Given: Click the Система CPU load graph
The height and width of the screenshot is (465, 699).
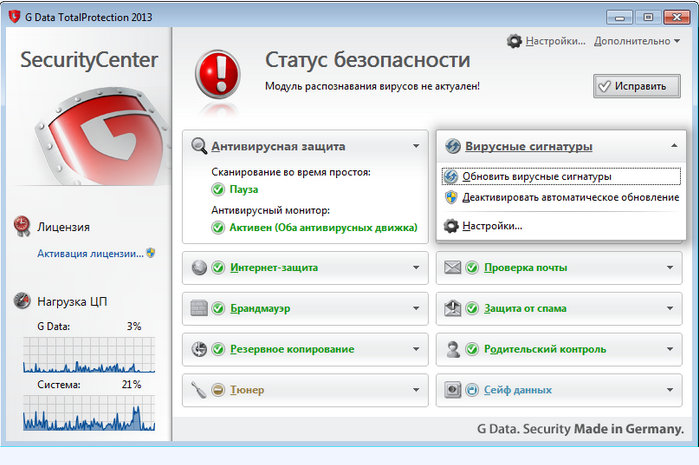Looking at the screenshot, I should 89,413.
